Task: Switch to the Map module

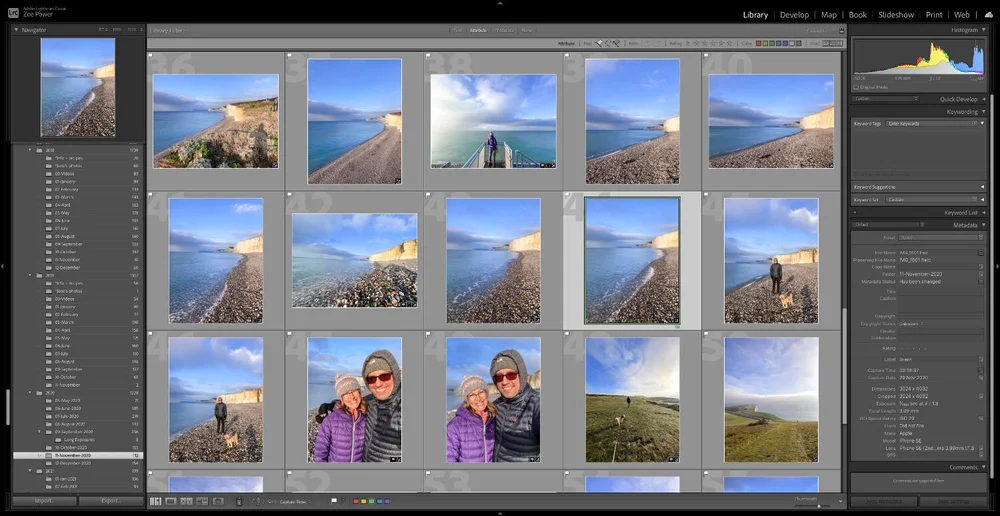Action: 829,15
